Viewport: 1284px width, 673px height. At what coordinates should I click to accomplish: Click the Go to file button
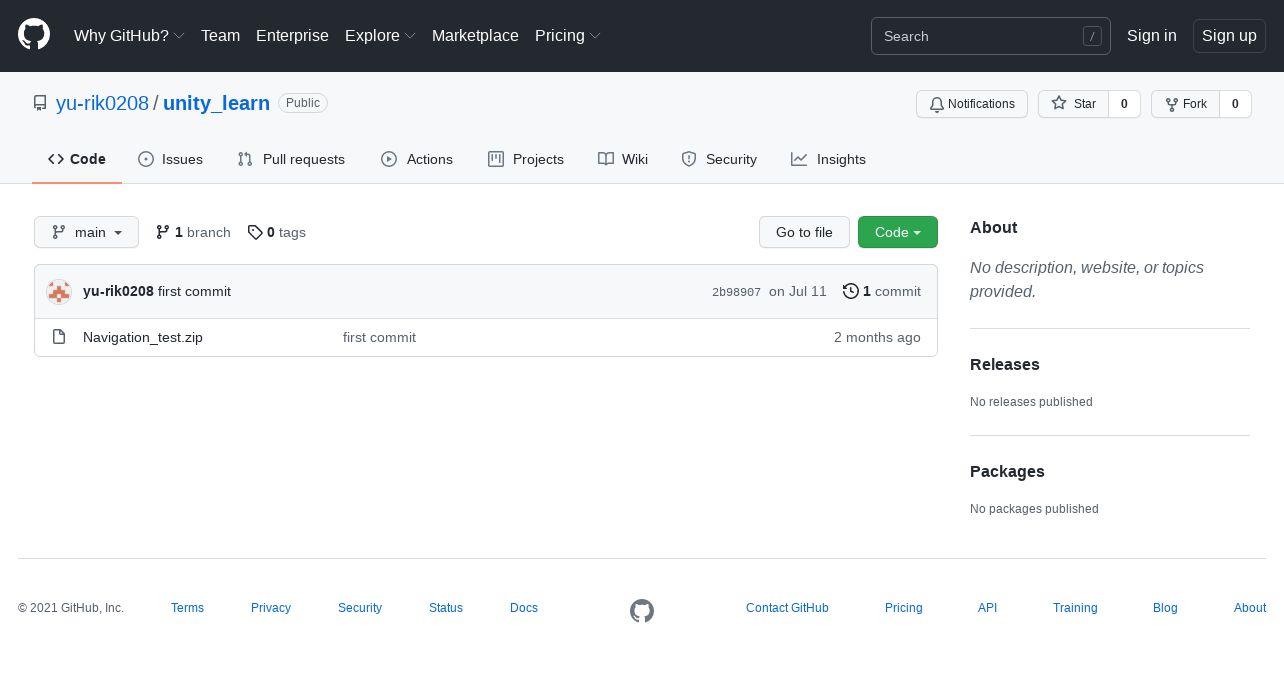(x=804, y=232)
